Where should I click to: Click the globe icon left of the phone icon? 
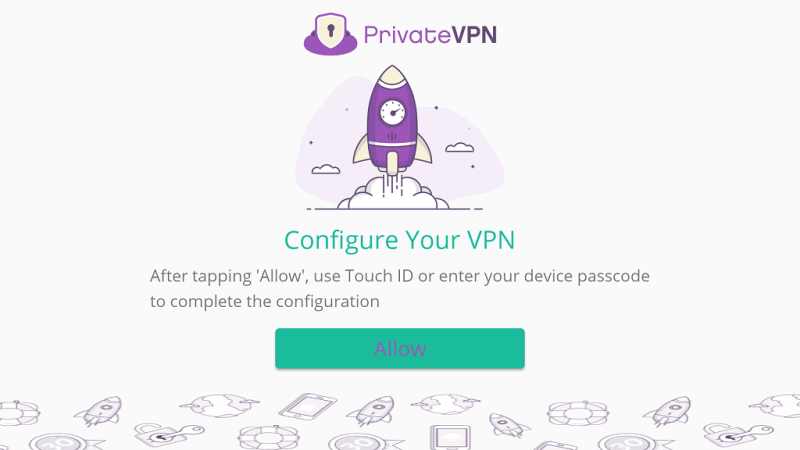219,405
